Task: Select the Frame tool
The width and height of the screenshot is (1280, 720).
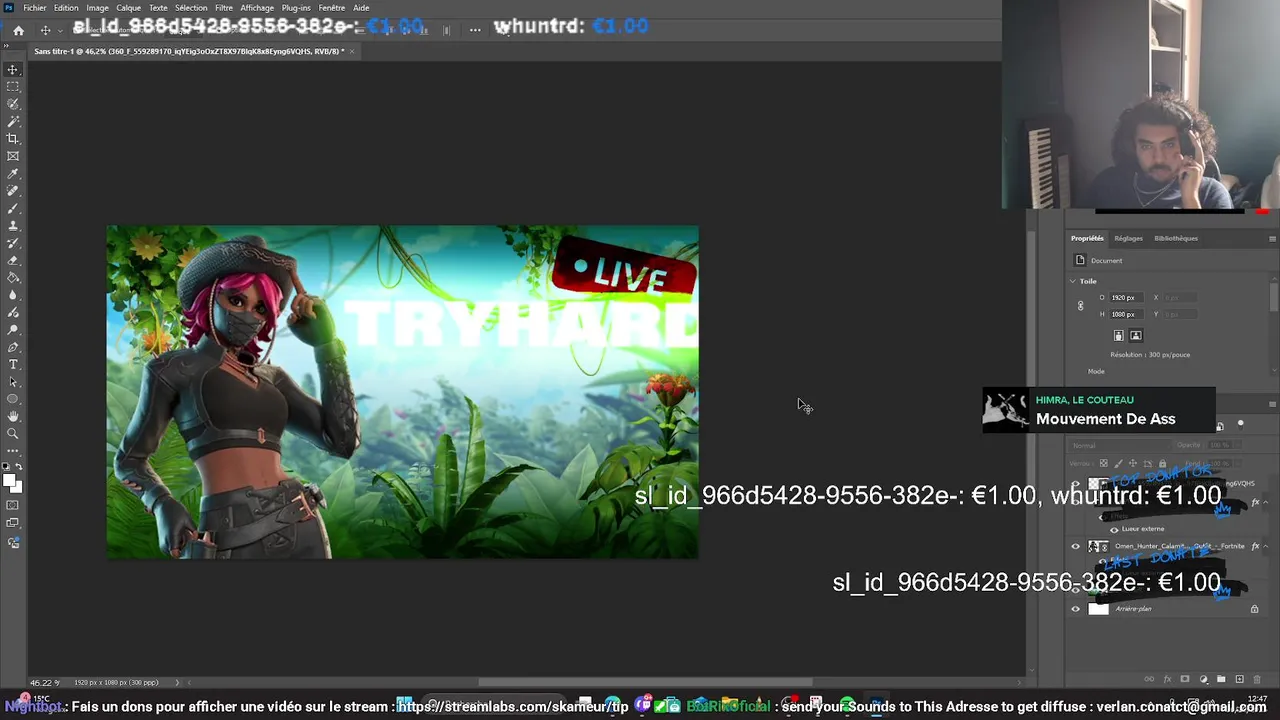Action: (x=13, y=156)
